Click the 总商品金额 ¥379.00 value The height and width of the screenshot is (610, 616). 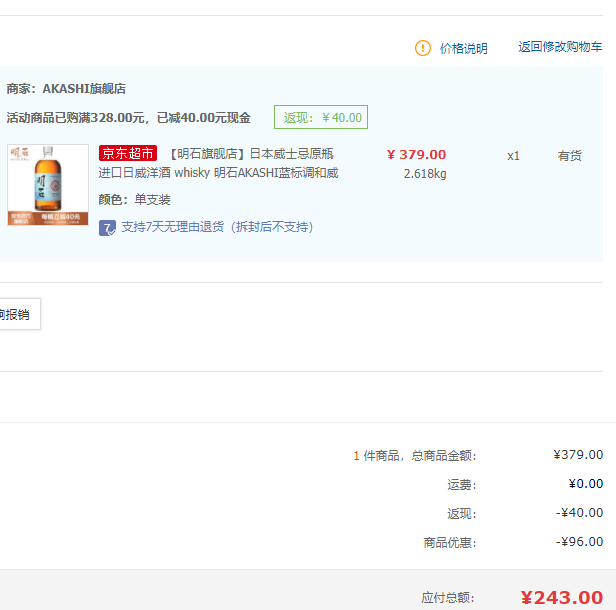coord(578,455)
